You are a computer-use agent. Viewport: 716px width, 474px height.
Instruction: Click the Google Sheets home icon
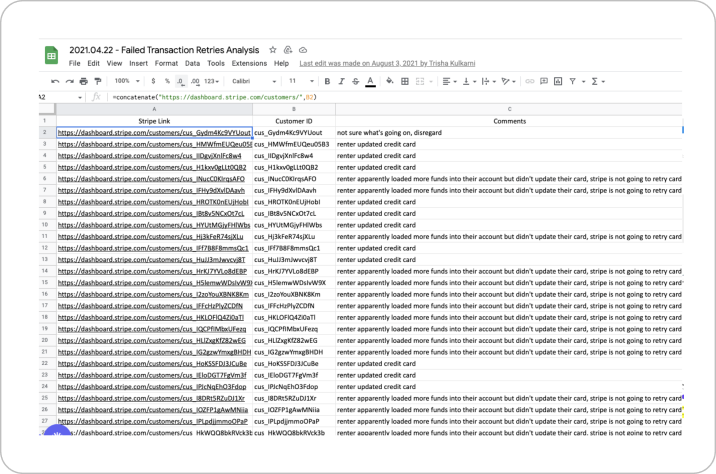(x=51, y=56)
